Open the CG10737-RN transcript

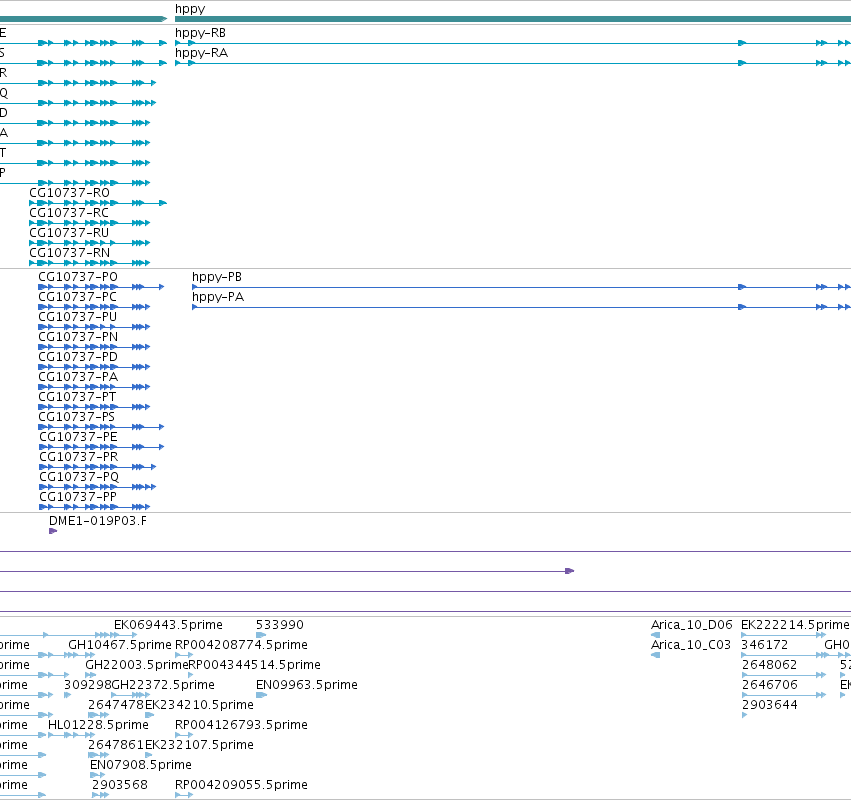tap(69, 253)
